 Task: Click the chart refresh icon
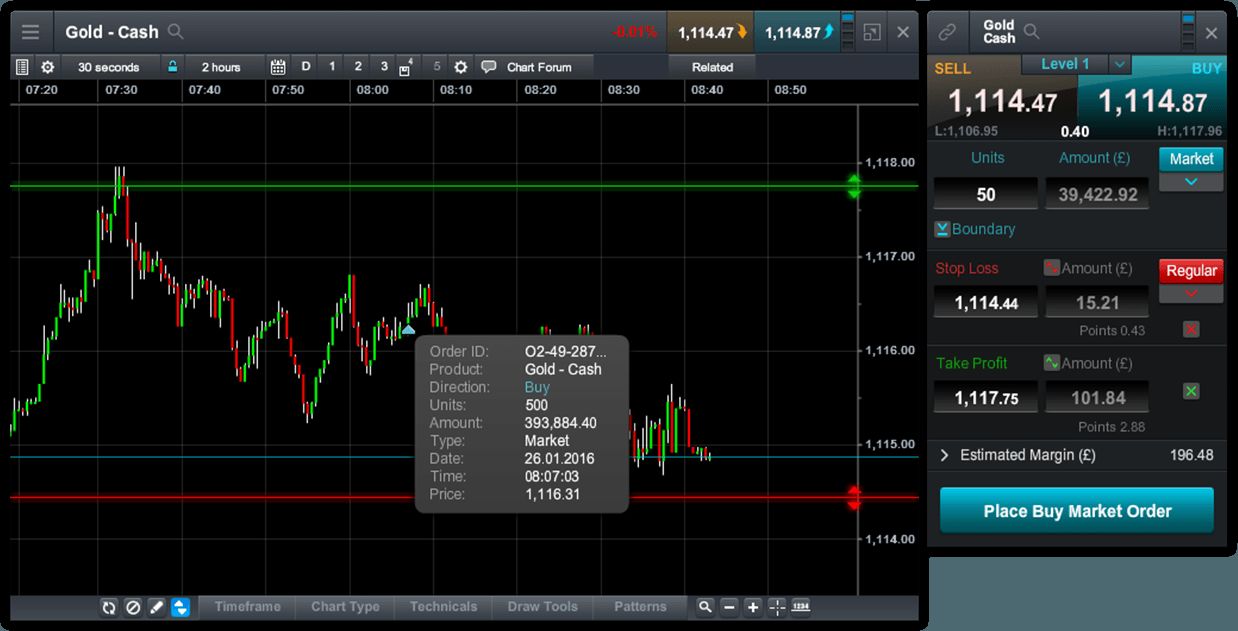pyautogui.click(x=108, y=607)
